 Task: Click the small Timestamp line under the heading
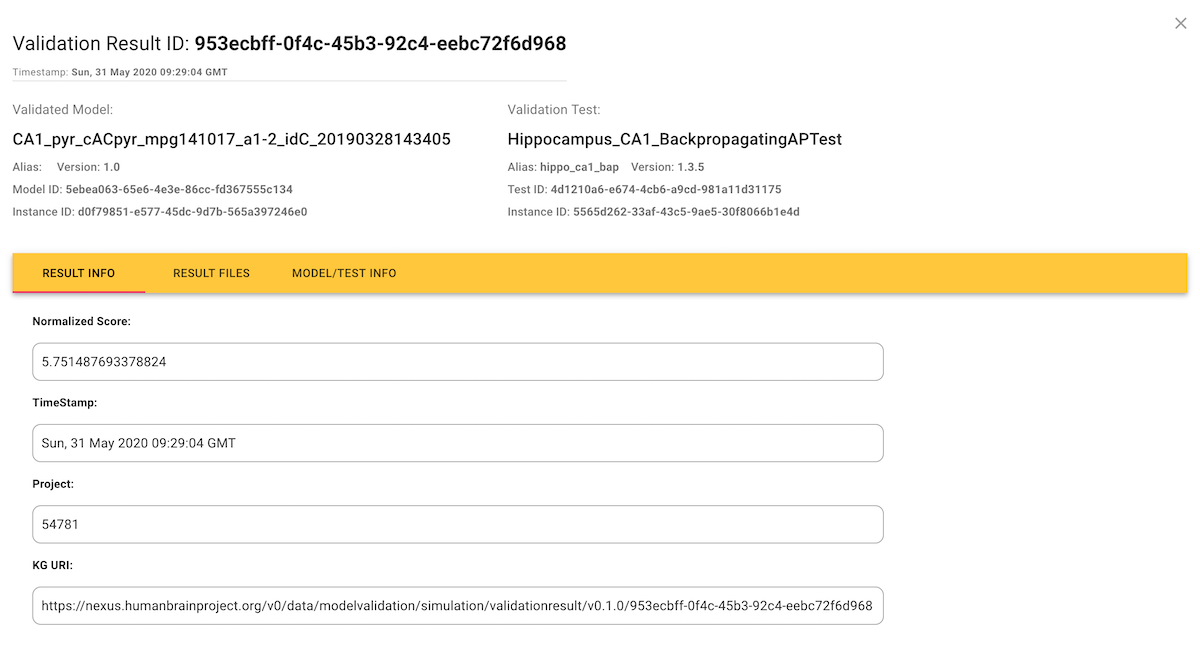coord(120,72)
